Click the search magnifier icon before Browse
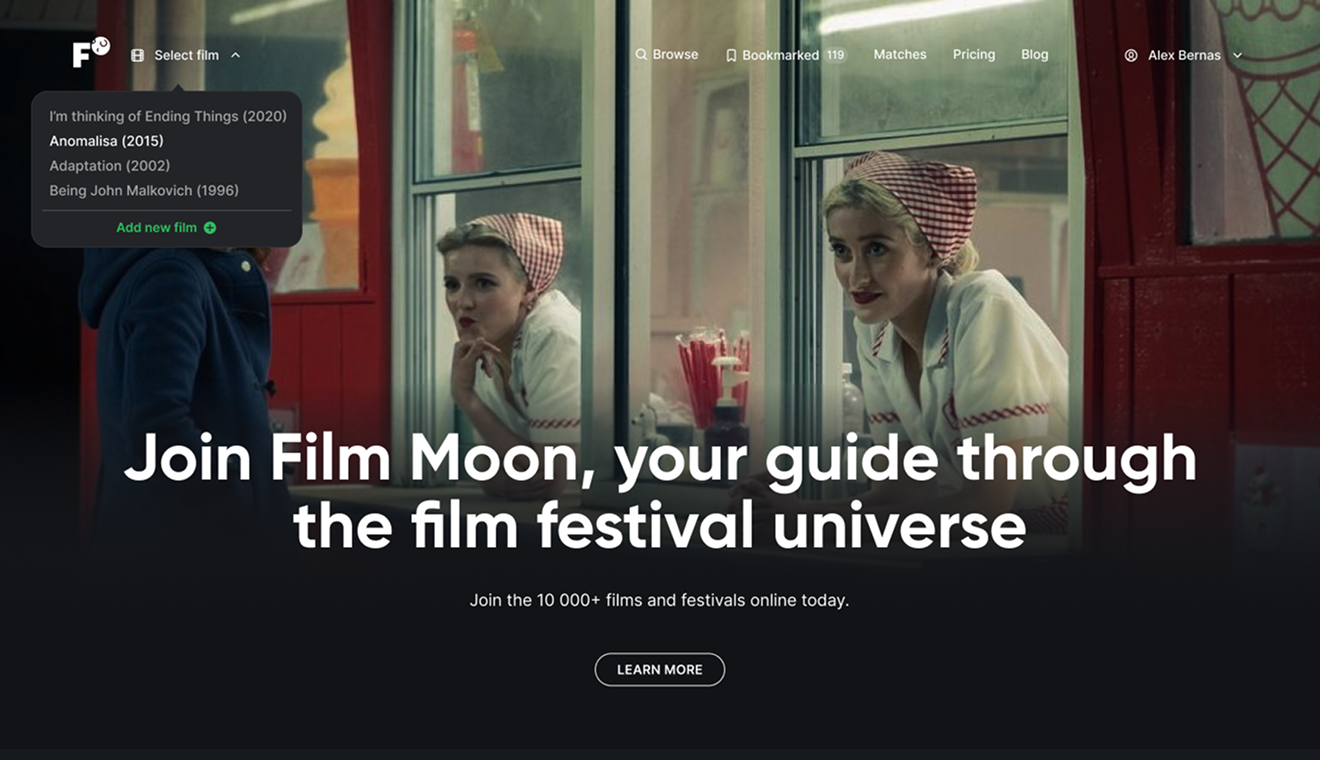This screenshot has height=760, width=1320. click(x=640, y=54)
